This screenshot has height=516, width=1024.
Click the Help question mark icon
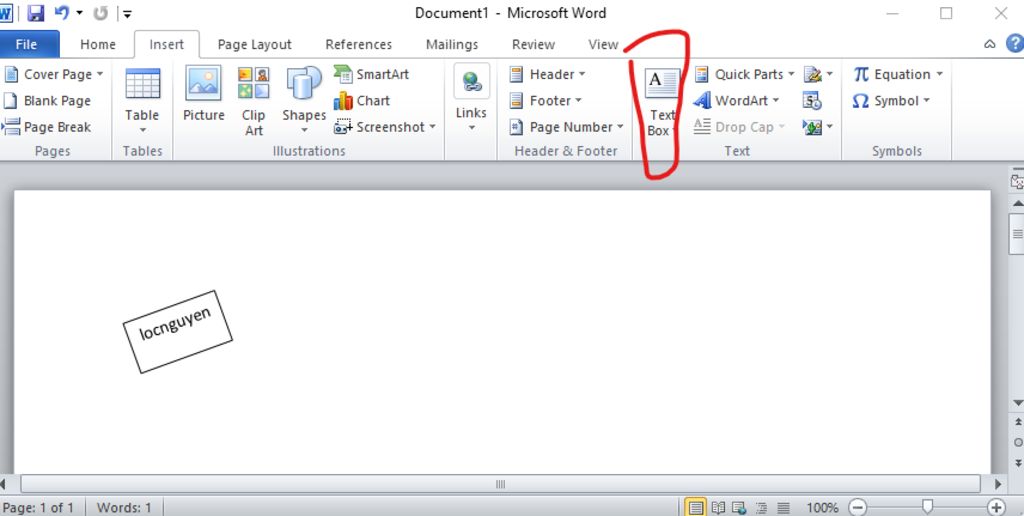click(1014, 44)
